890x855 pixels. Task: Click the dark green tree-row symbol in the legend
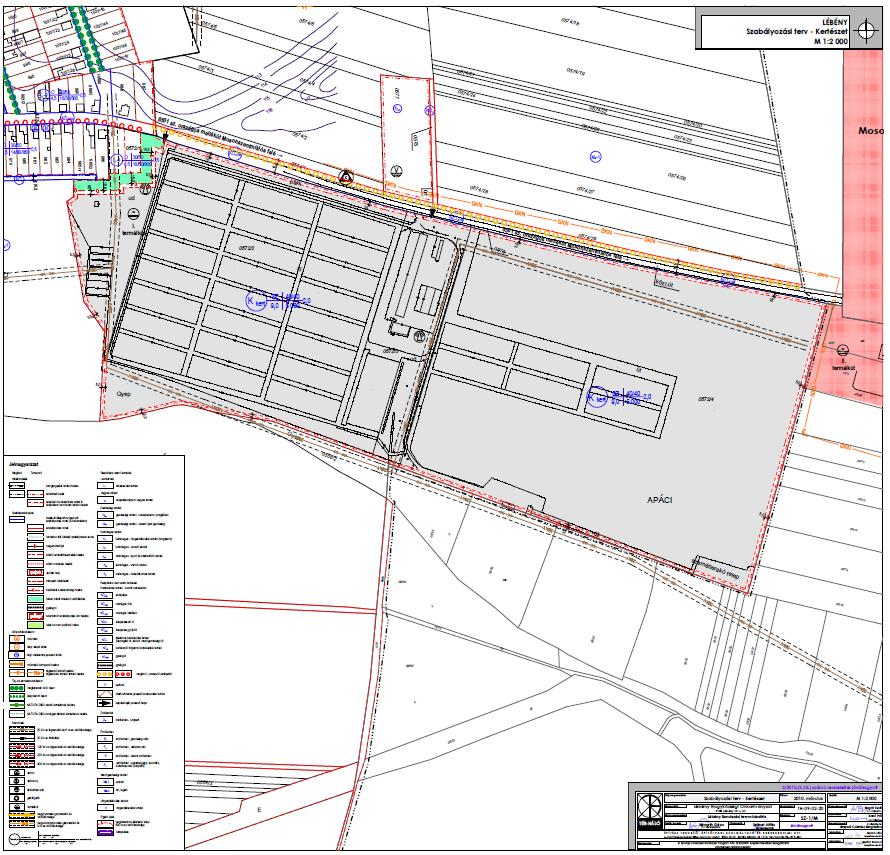[18, 687]
